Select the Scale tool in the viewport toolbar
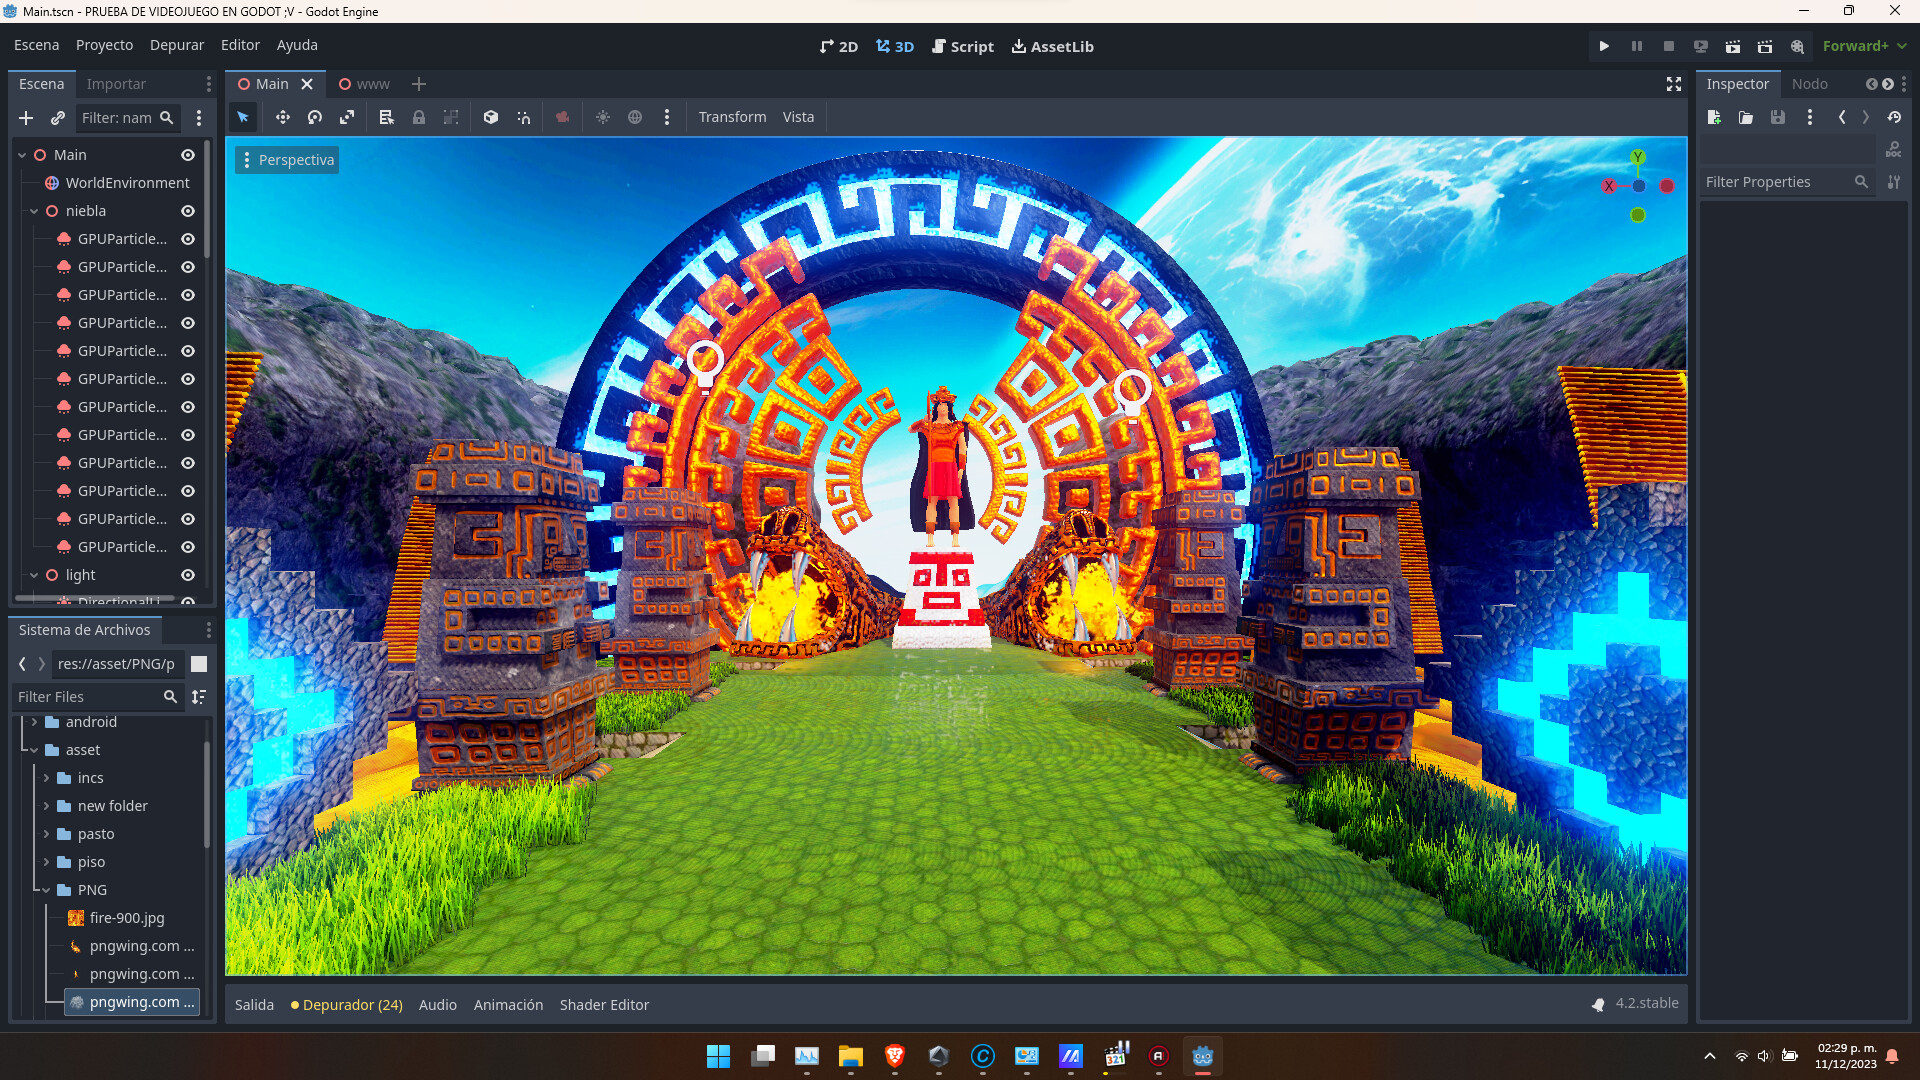 [346, 117]
